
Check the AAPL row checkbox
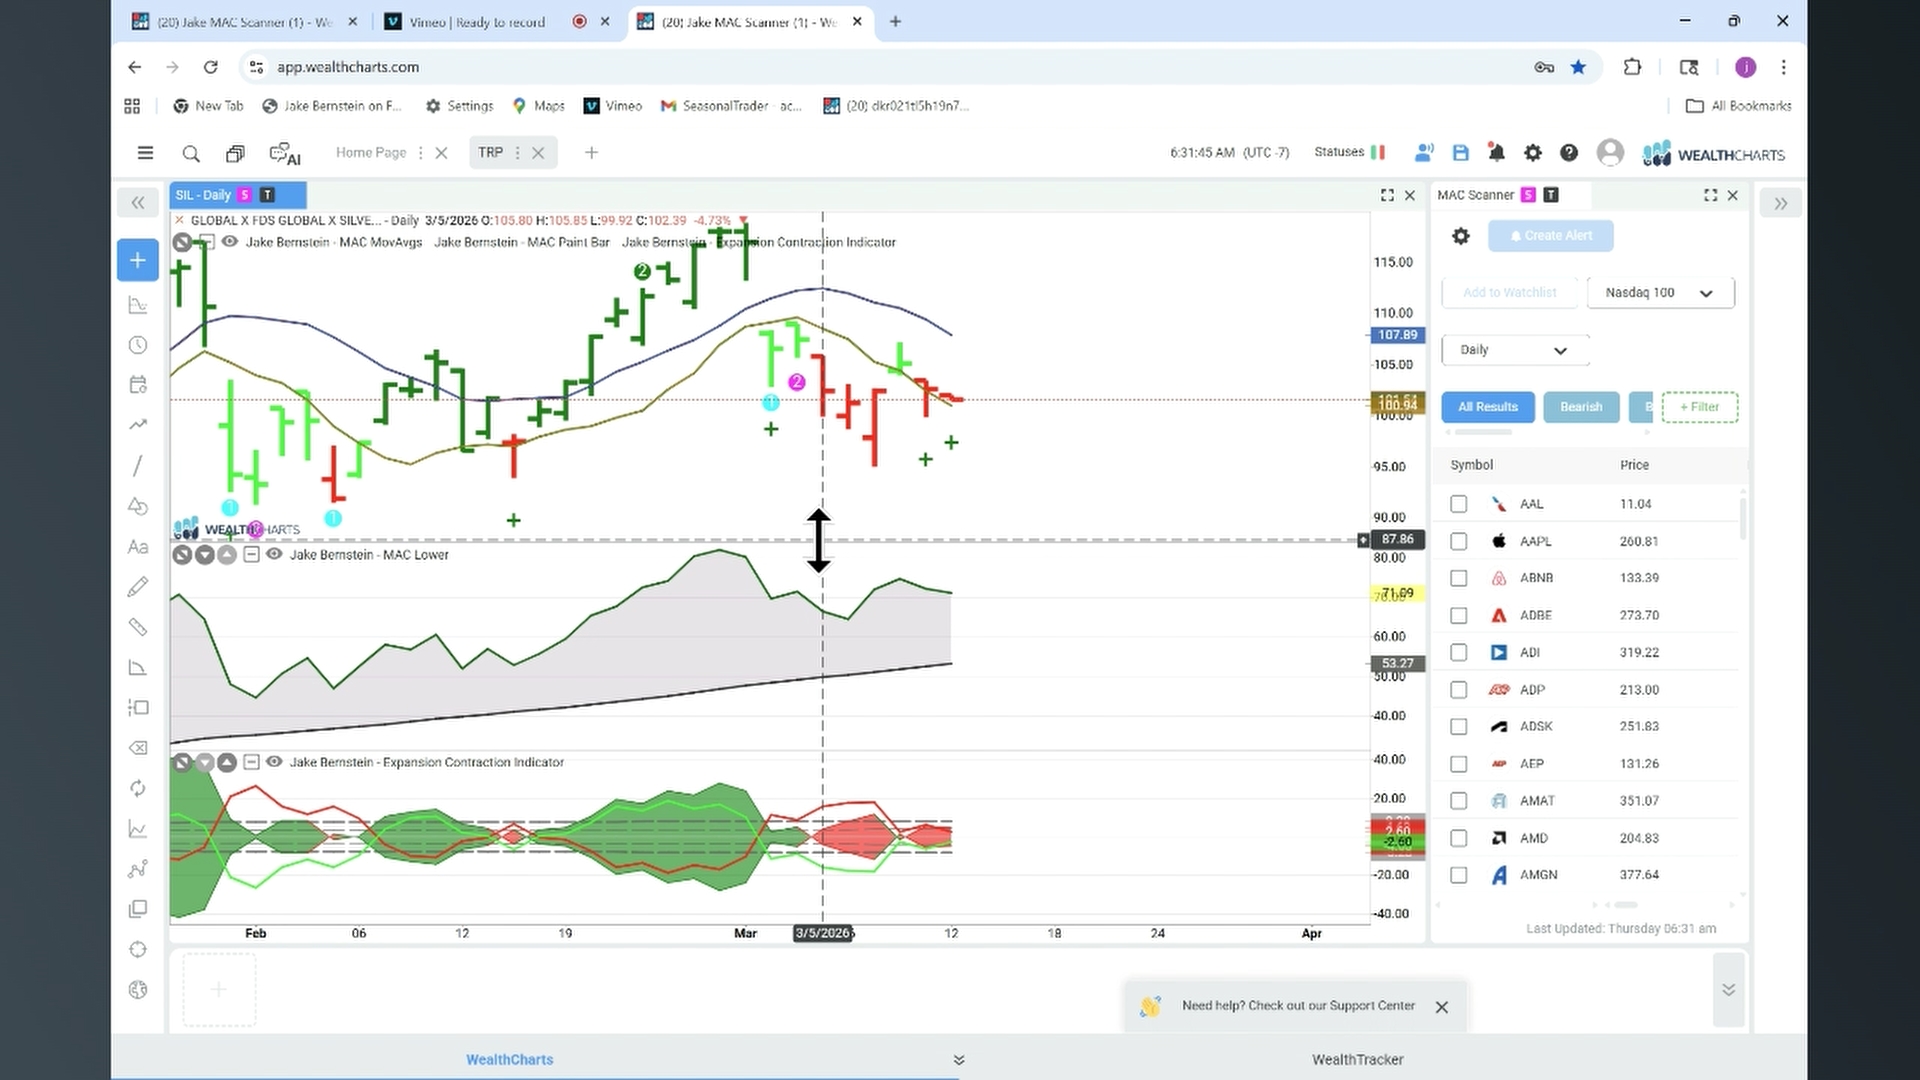tap(1459, 541)
